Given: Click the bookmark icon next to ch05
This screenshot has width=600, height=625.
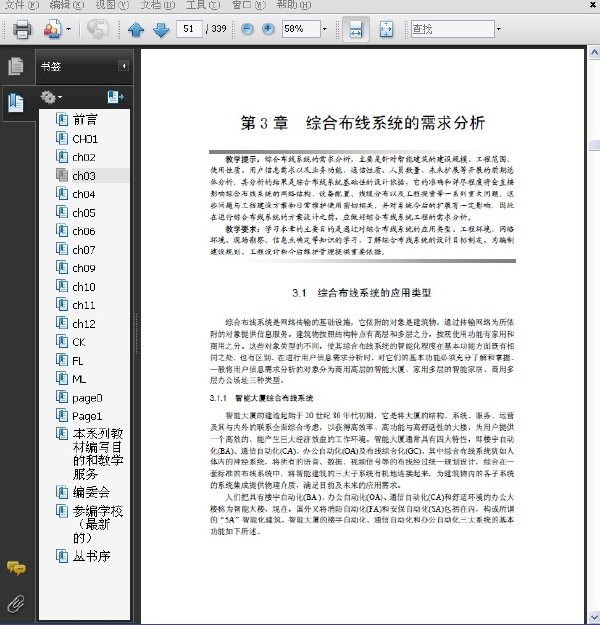Looking at the screenshot, I should coord(62,212).
